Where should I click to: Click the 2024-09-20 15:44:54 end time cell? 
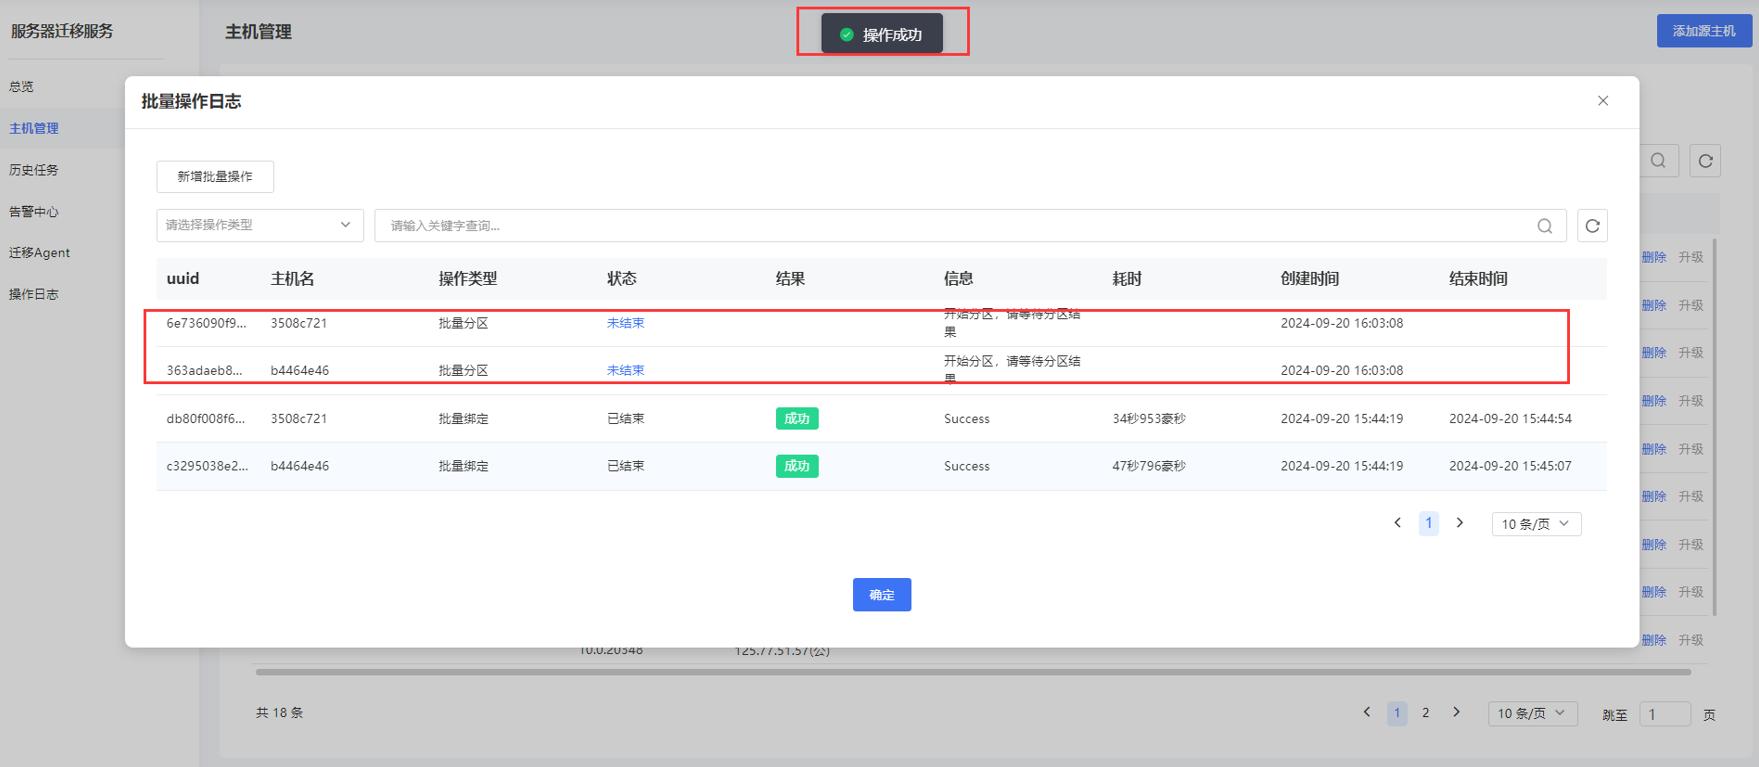pyautogui.click(x=1510, y=419)
